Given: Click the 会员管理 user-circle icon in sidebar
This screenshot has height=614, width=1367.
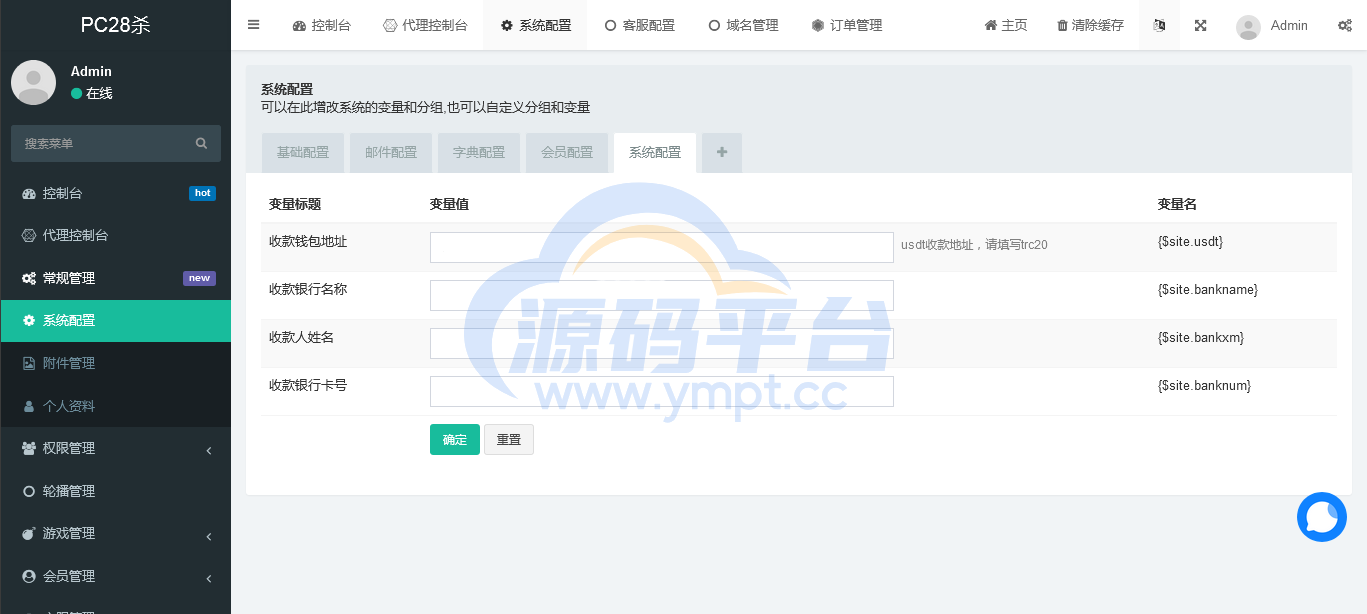Looking at the screenshot, I should pos(29,576).
